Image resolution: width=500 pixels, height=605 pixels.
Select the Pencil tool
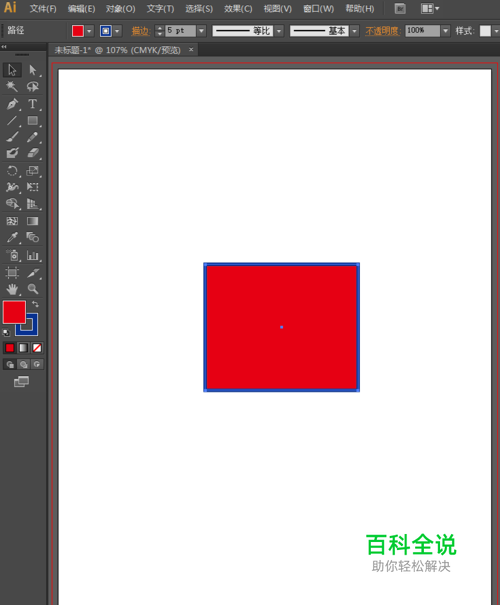[x=32, y=137]
